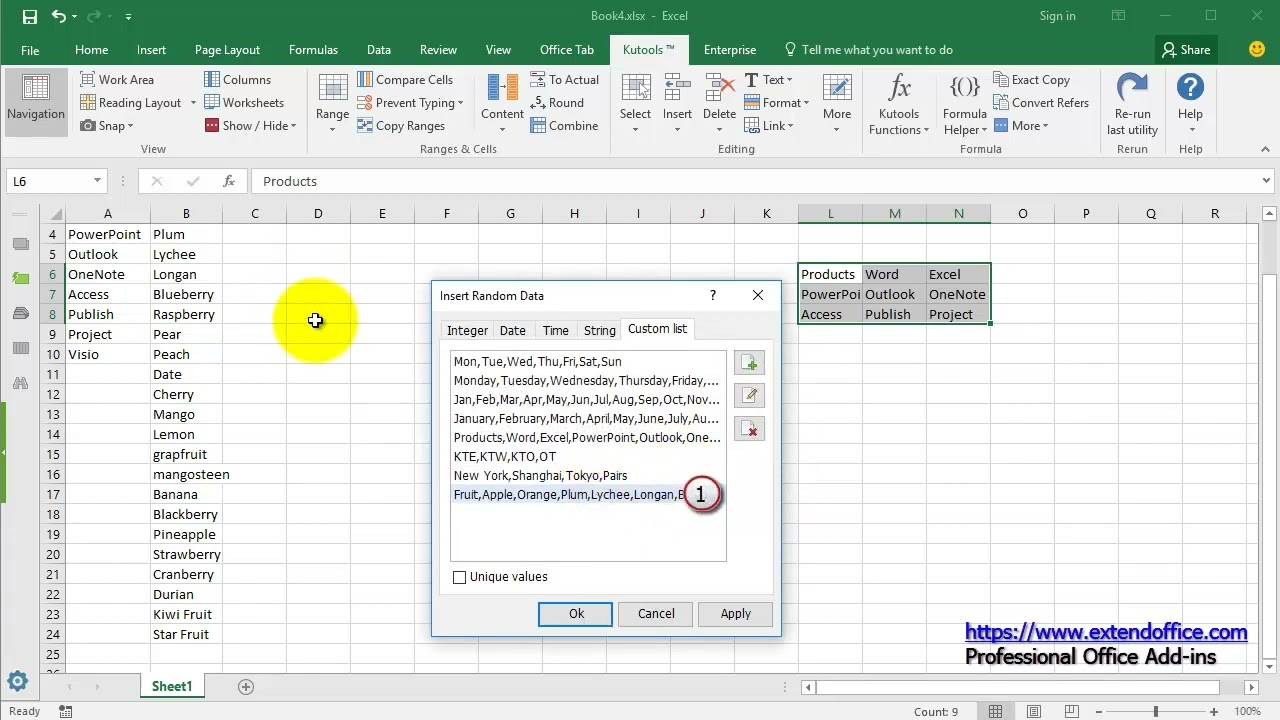The image size is (1280, 720).
Task: Undo the last action in the title bar
Action: 58,16
